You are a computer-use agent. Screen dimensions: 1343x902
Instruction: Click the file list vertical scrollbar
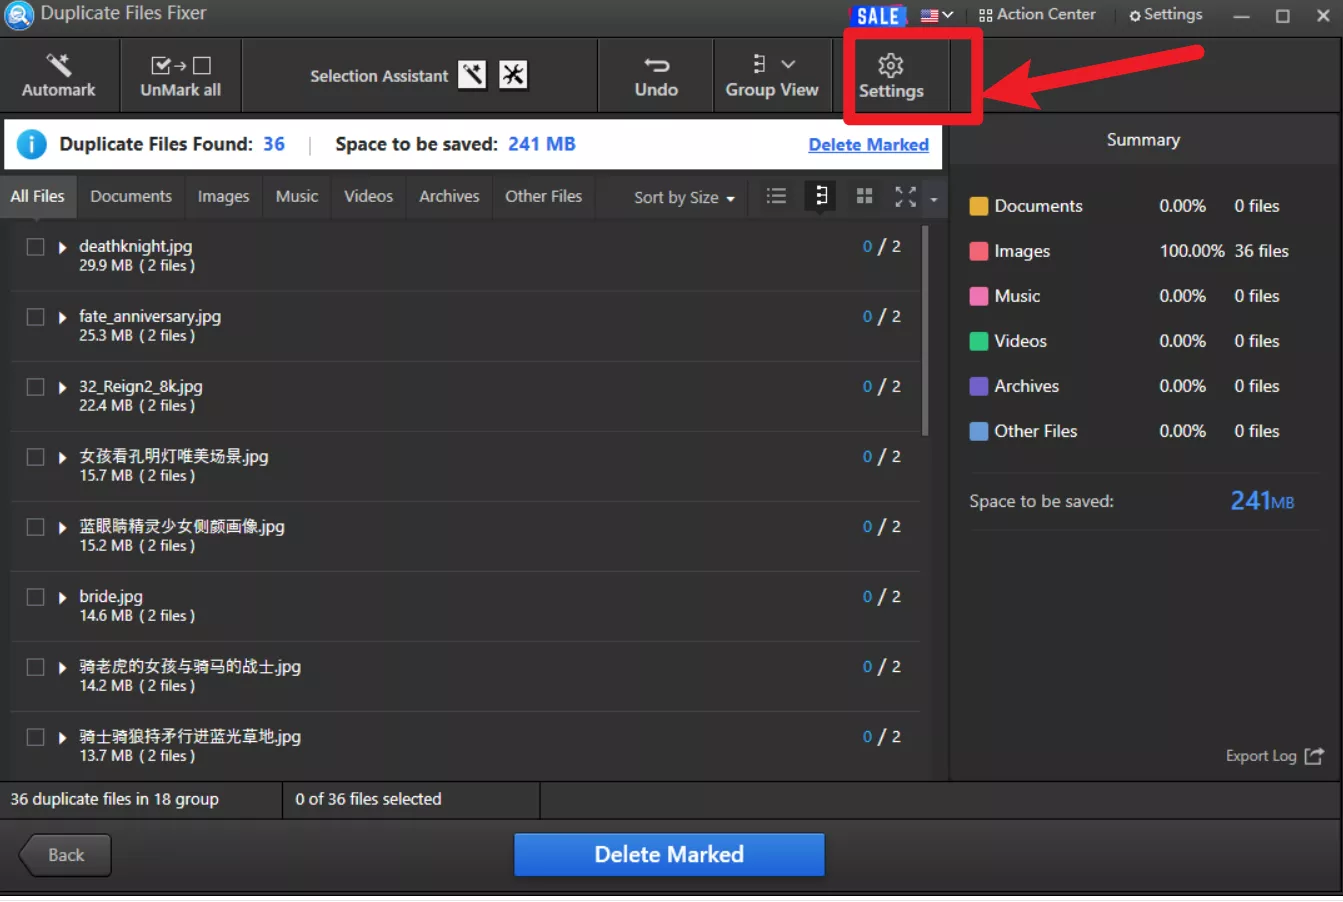925,330
